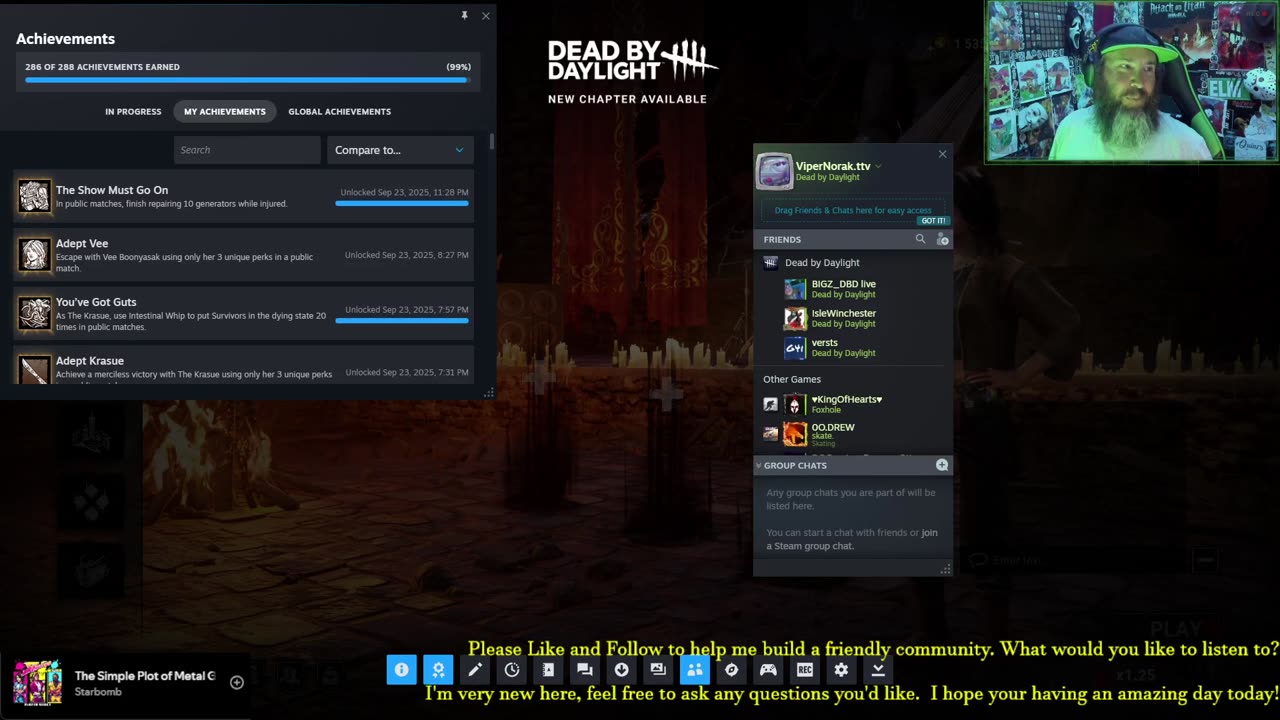Open the Notes pencil icon in toolbar
Screen dimensions: 1280x720
tap(475, 670)
